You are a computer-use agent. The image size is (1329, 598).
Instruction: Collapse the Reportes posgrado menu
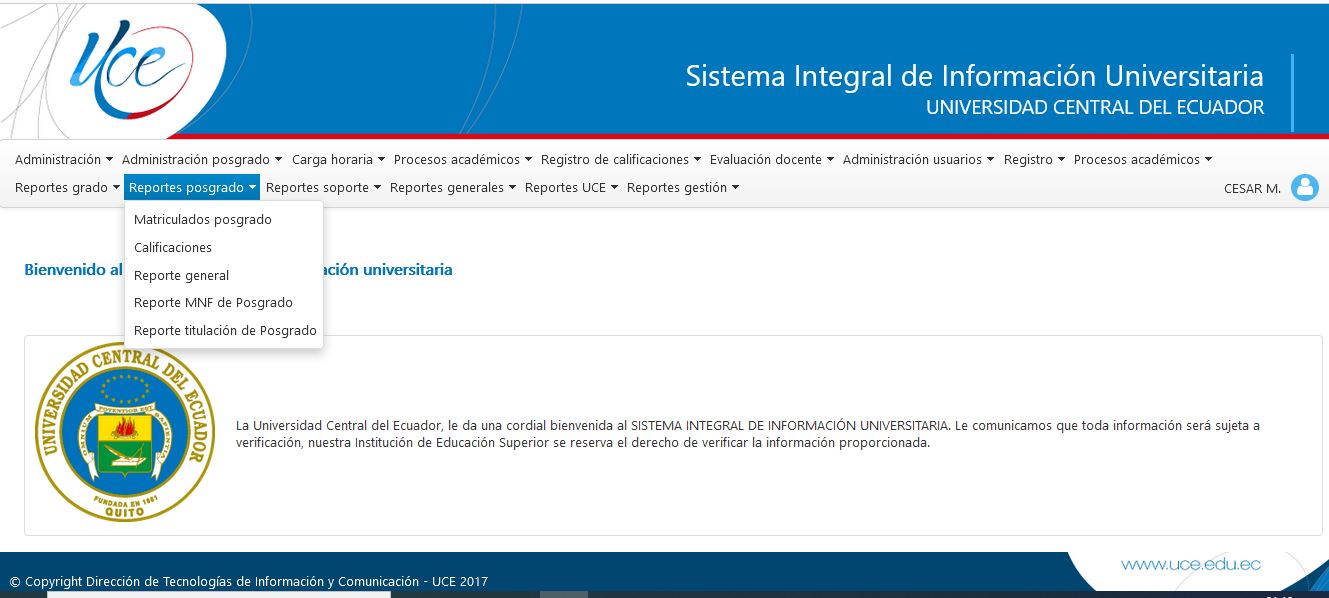tap(192, 187)
